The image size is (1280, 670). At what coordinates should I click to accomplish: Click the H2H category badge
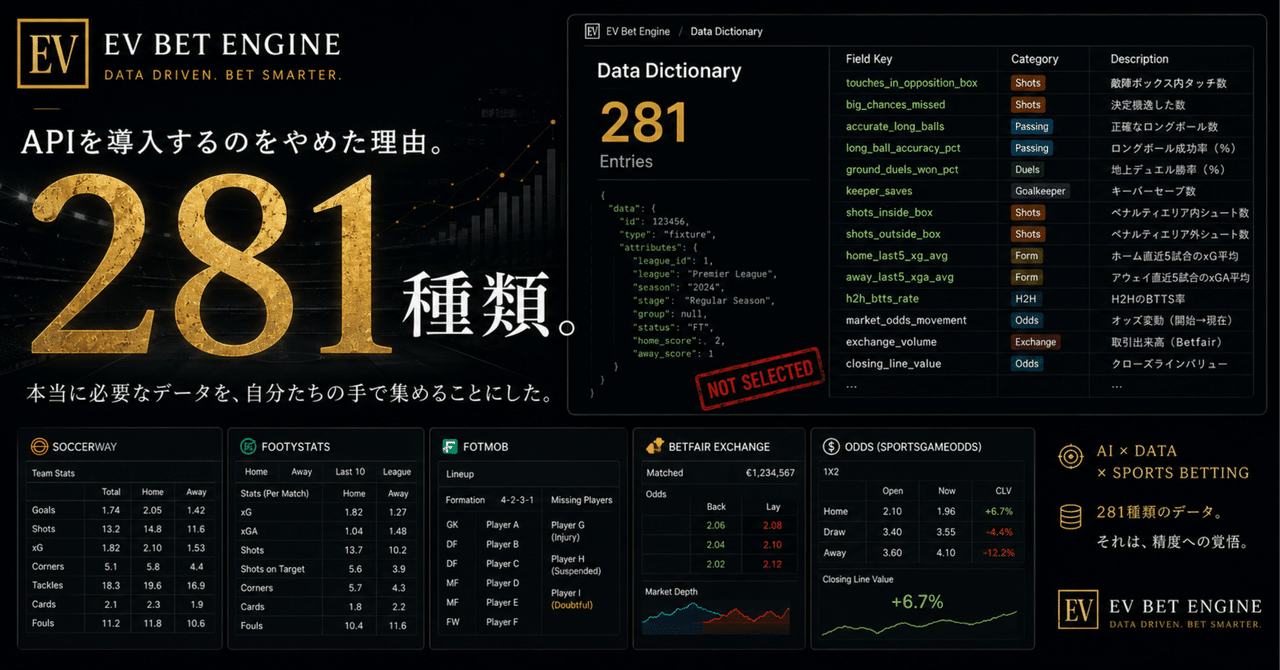coord(1025,298)
